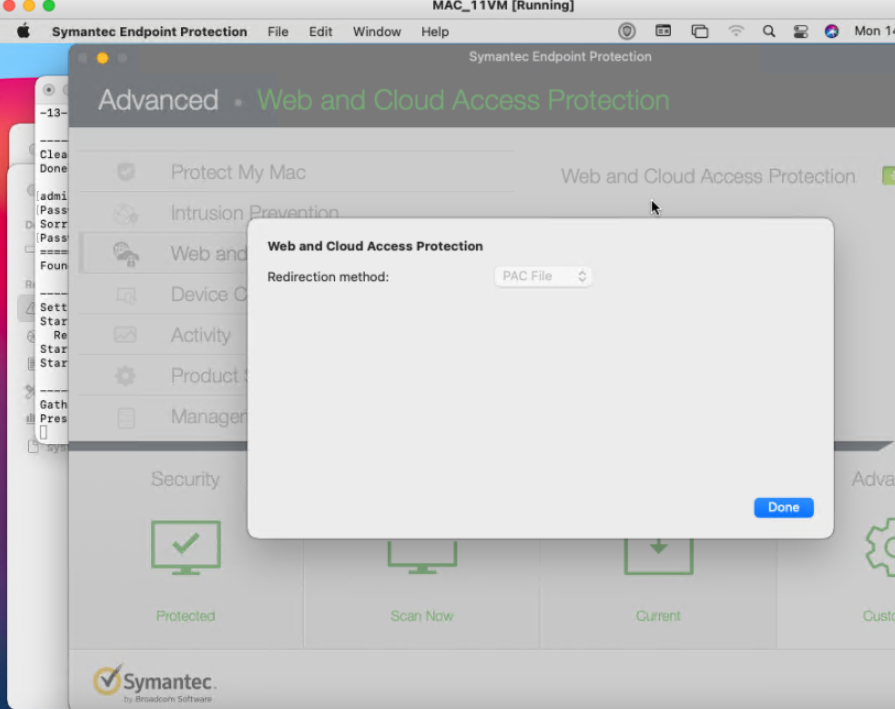Open the Redirection method PAC File dropdown

tap(543, 276)
